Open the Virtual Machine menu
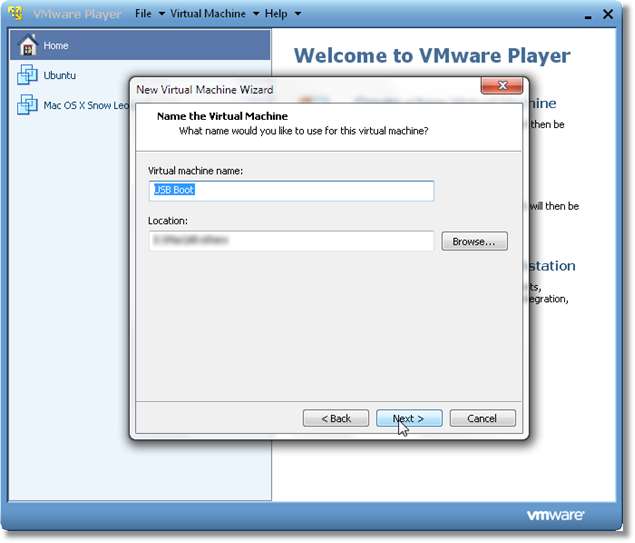 [x=208, y=13]
